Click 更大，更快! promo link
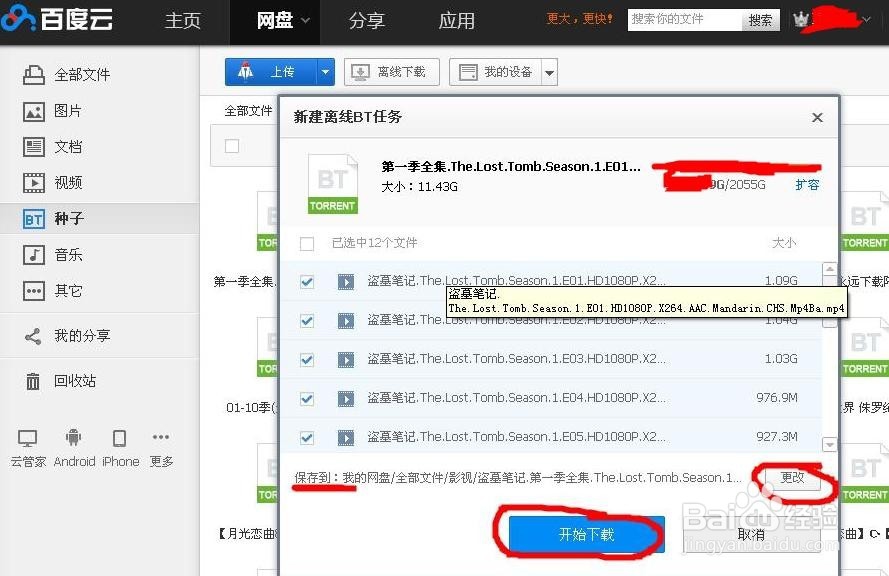Viewport: 889px width, 576px height. click(x=579, y=19)
